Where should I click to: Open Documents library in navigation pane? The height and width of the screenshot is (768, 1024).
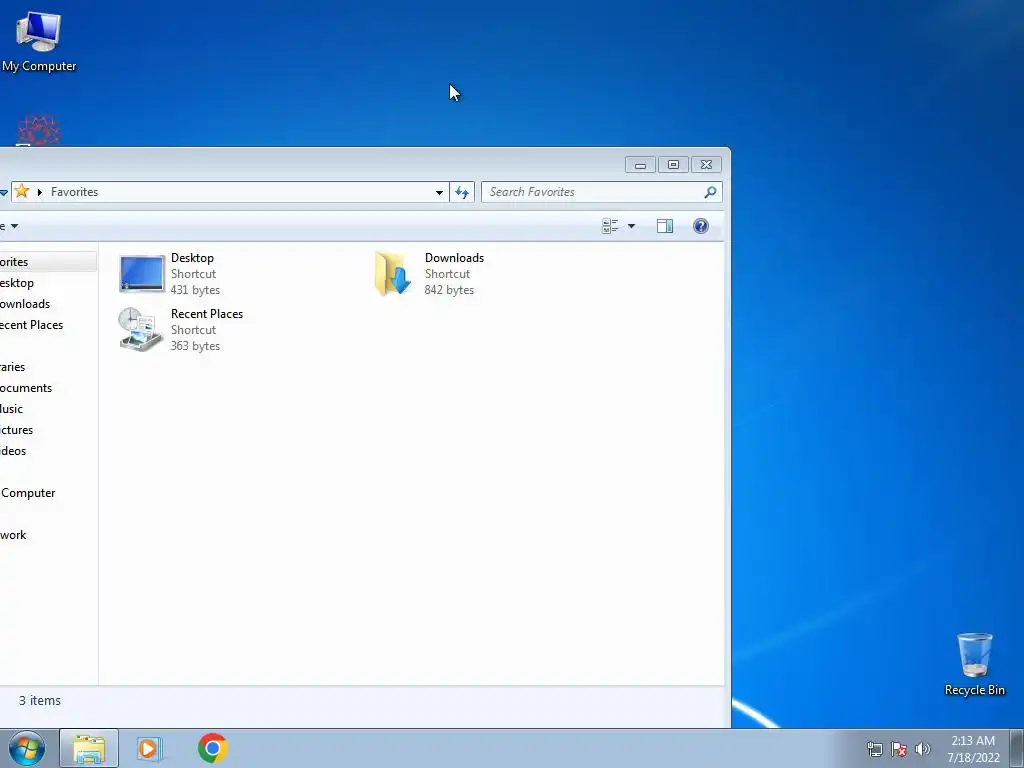coord(26,388)
